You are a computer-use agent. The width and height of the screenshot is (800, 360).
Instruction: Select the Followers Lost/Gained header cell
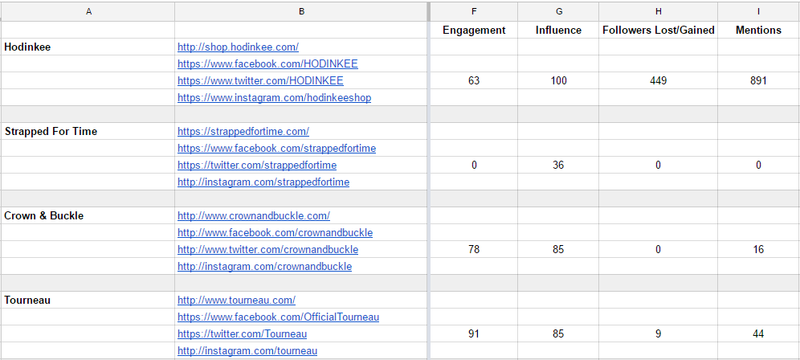(x=658, y=30)
